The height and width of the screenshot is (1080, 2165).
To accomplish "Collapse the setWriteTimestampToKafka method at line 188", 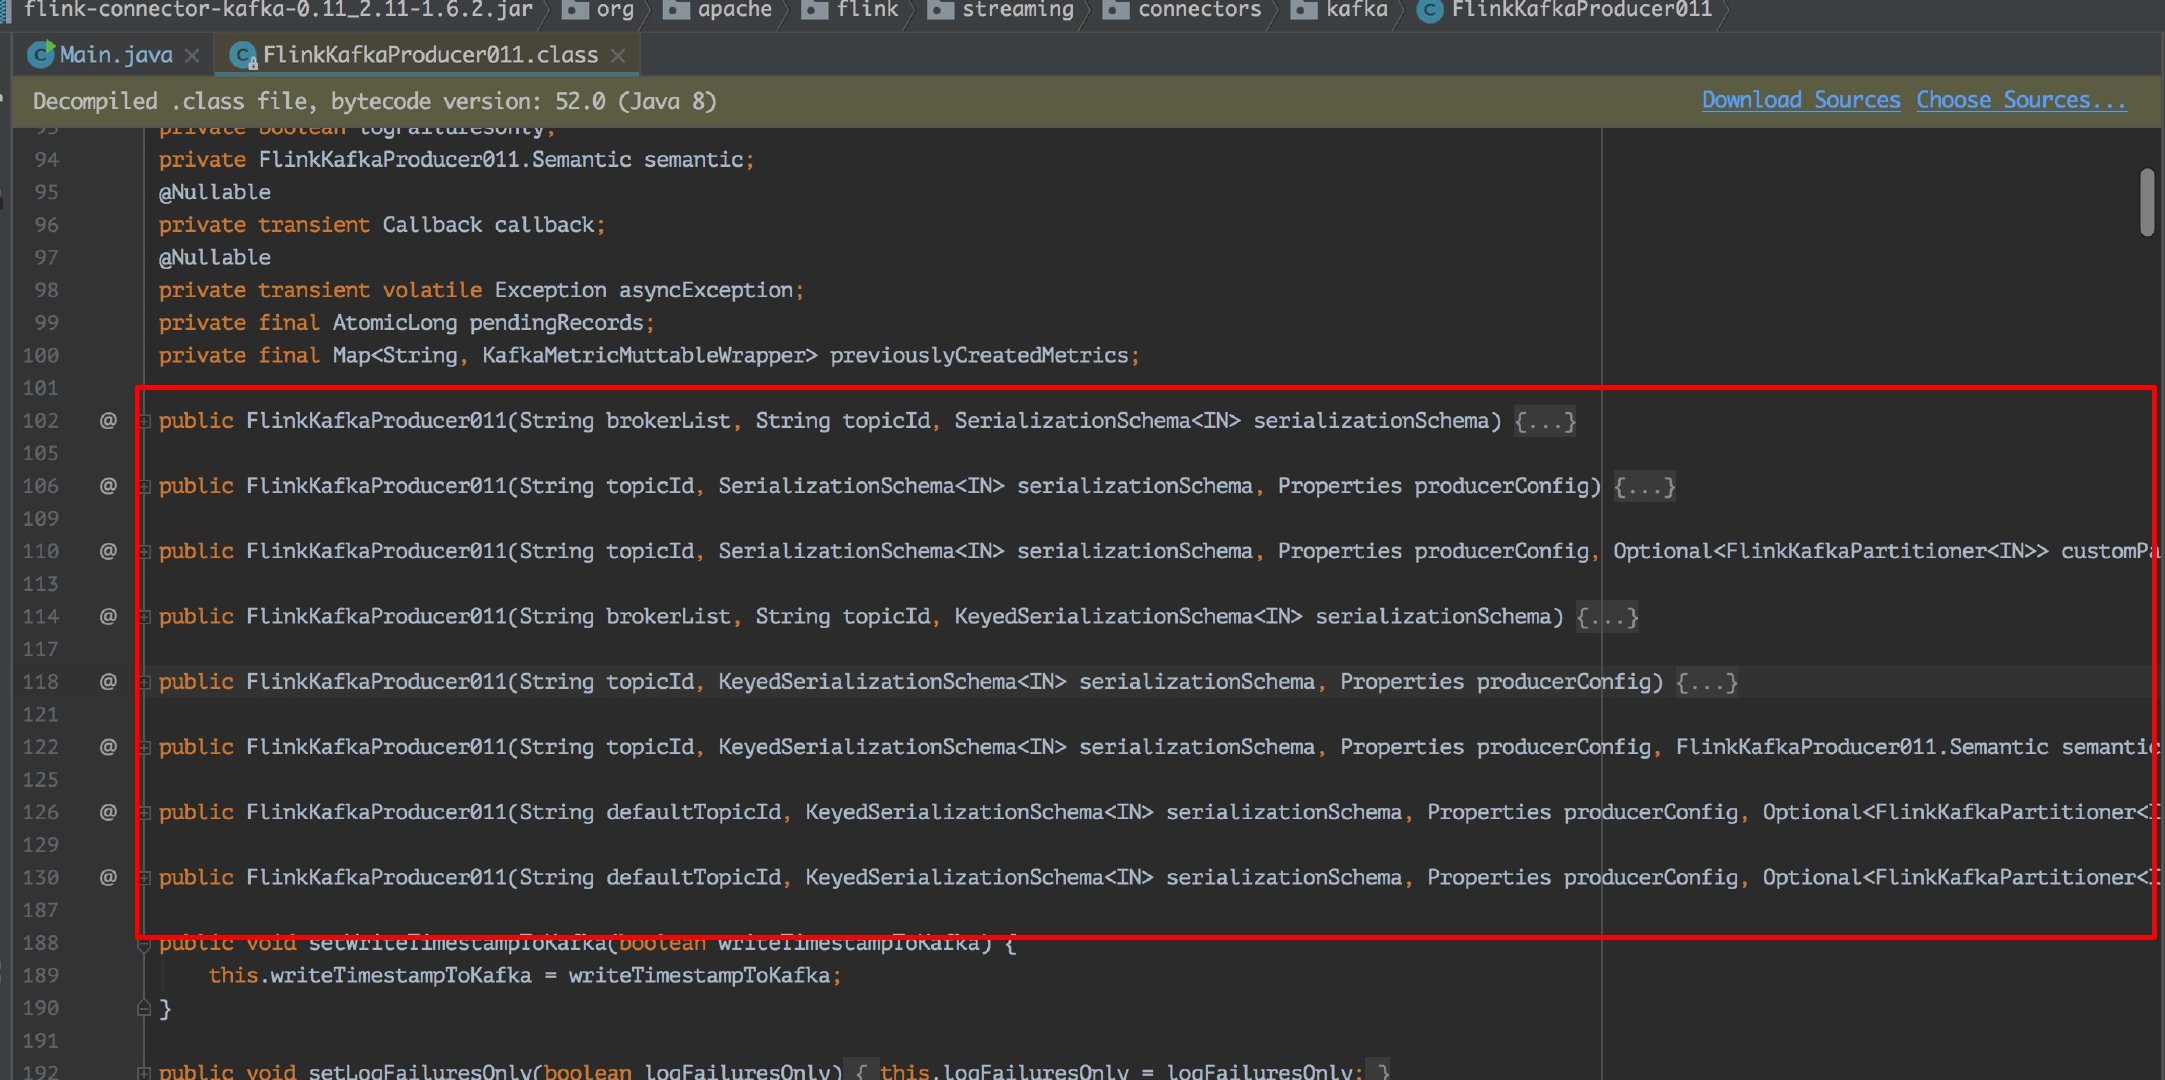I will (144, 945).
